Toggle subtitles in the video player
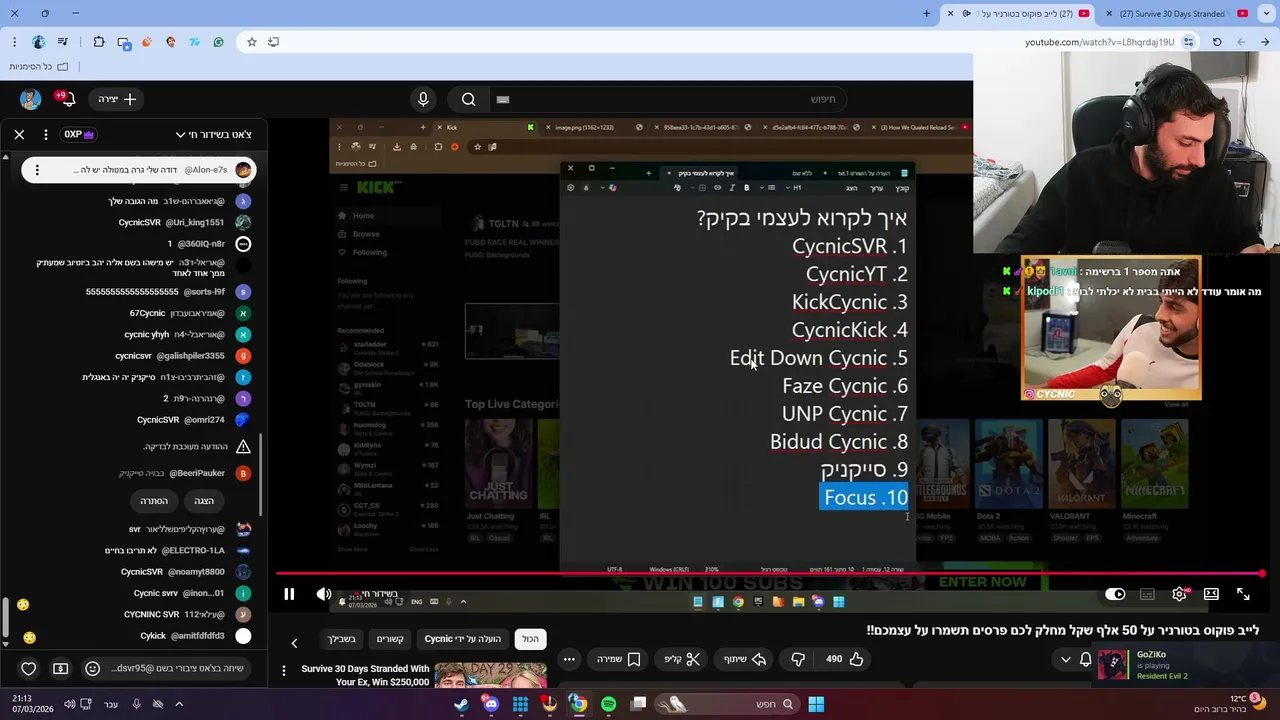The width and height of the screenshot is (1280, 720). coord(1147,594)
